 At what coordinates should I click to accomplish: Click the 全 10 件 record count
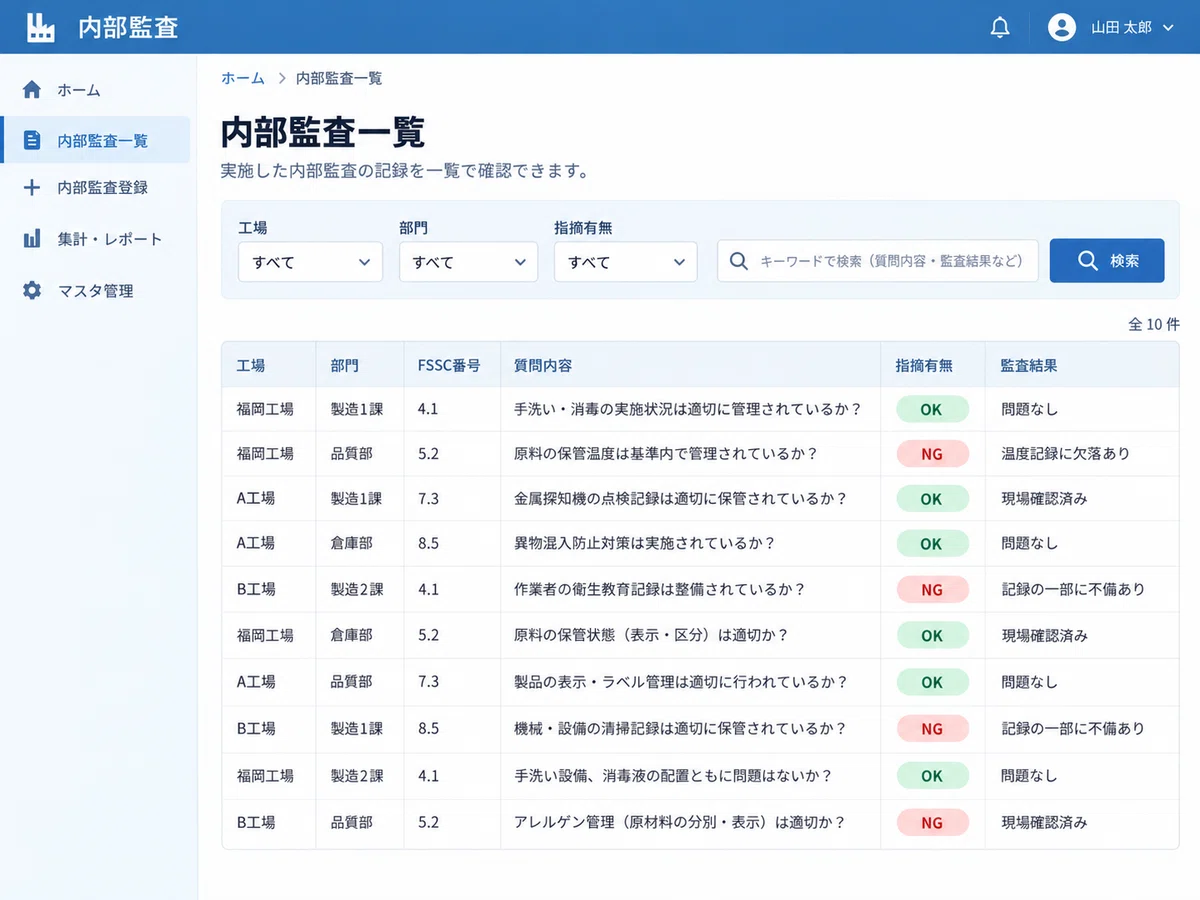click(1154, 324)
